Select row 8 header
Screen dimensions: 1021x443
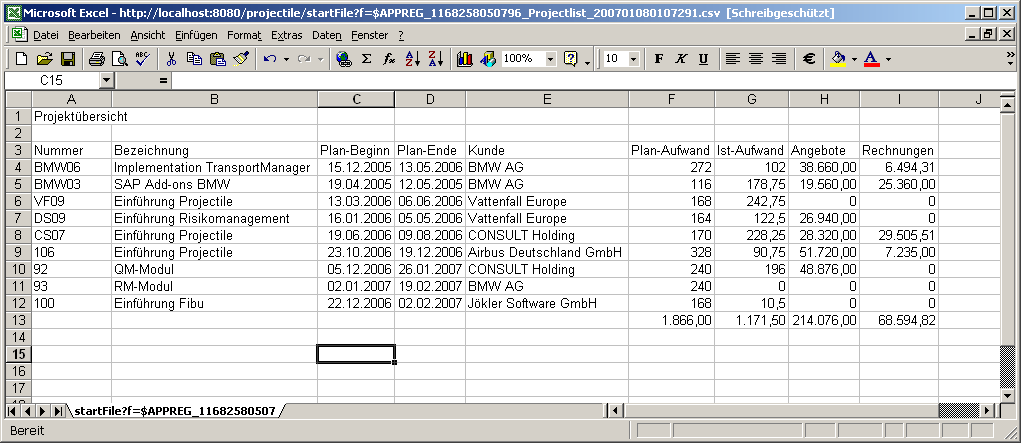pyautogui.click(x=18, y=235)
